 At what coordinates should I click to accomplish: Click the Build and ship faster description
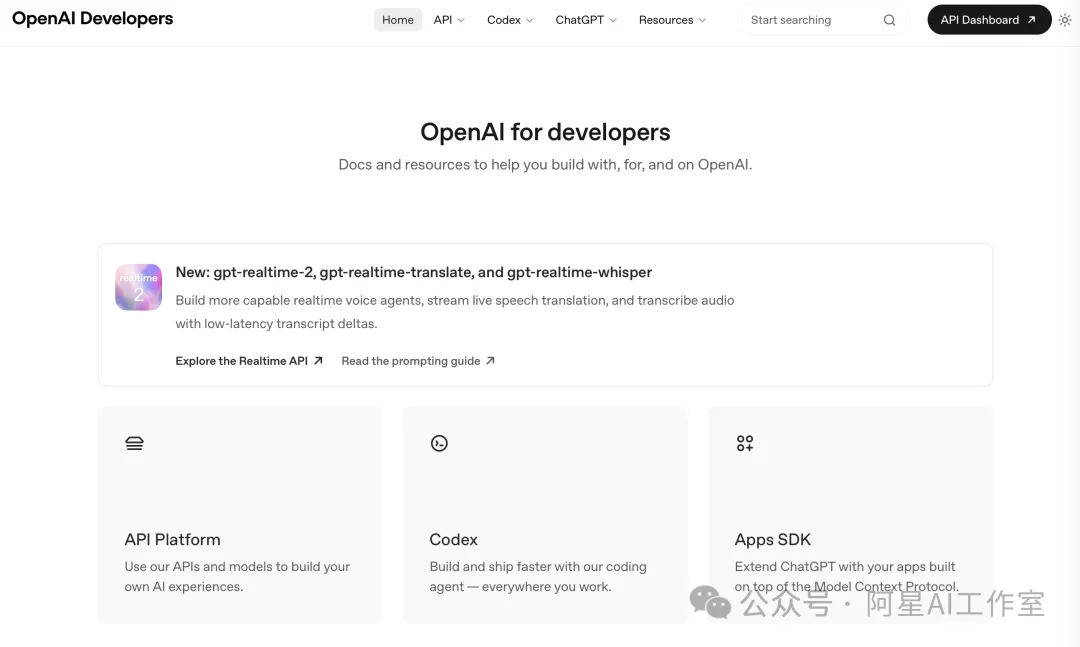(538, 576)
